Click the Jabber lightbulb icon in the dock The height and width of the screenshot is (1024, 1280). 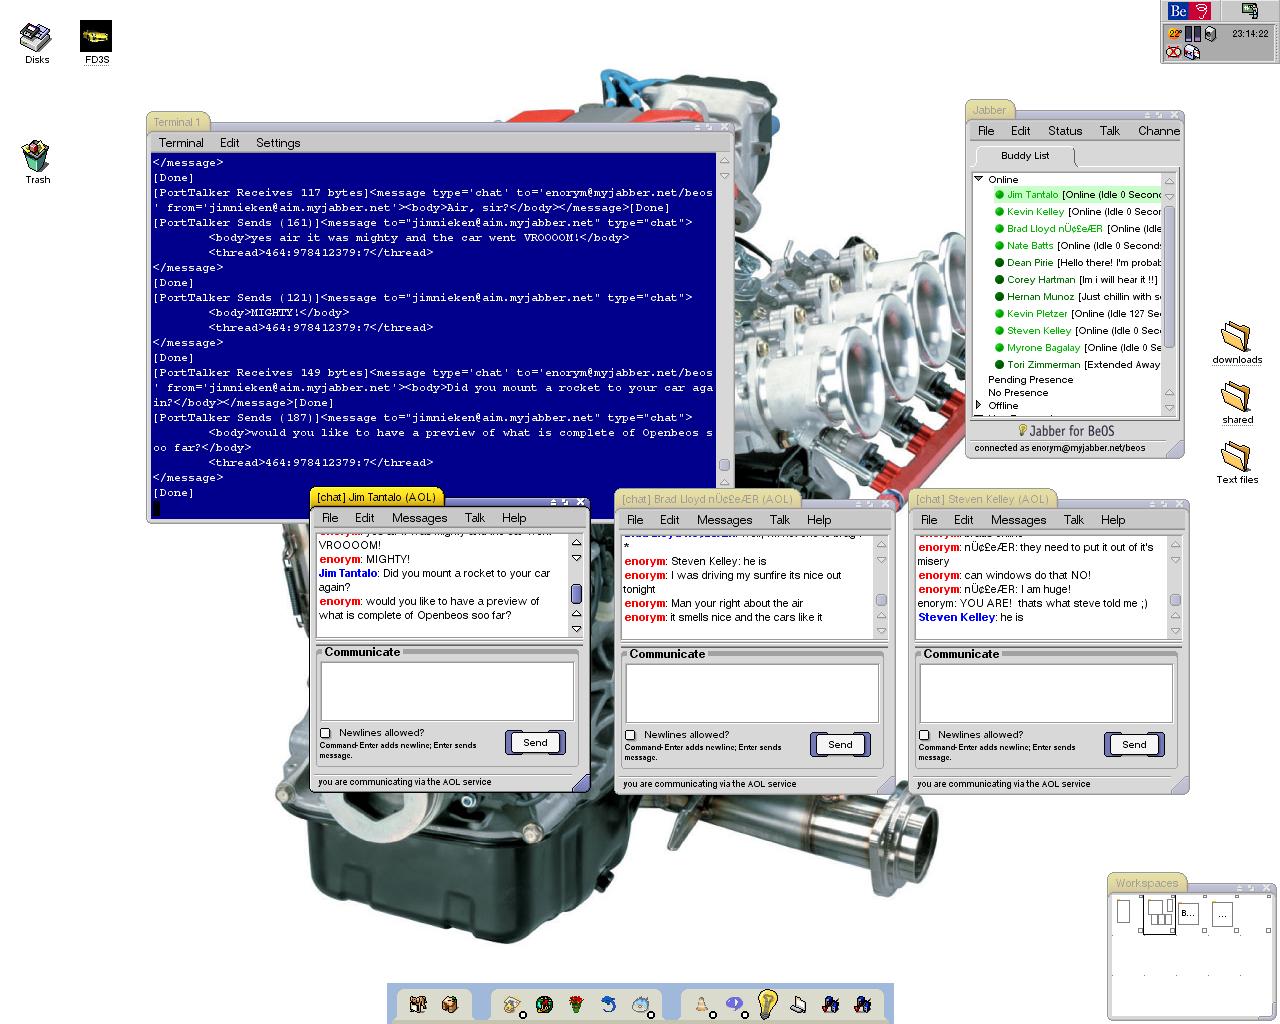(x=767, y=1003)
